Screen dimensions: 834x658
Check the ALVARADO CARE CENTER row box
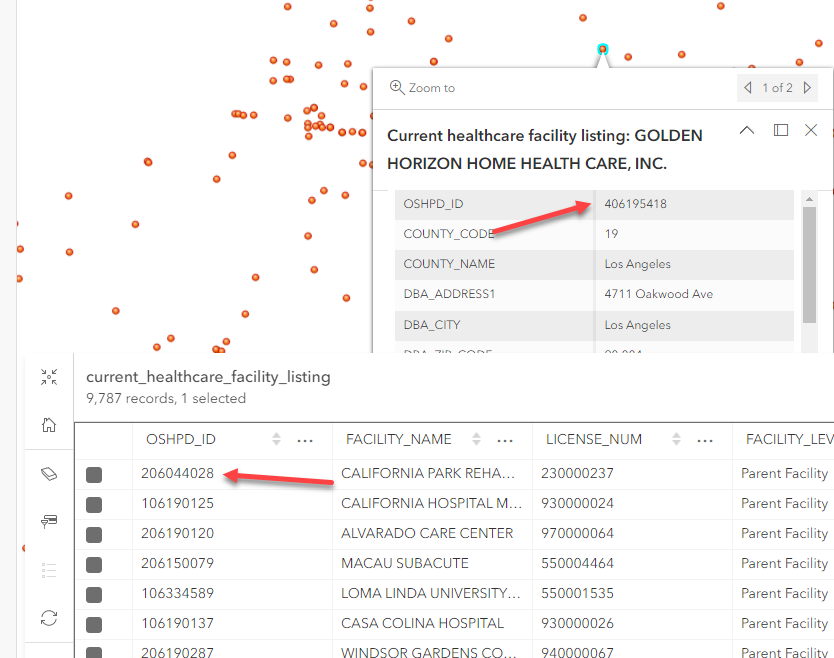94,535
